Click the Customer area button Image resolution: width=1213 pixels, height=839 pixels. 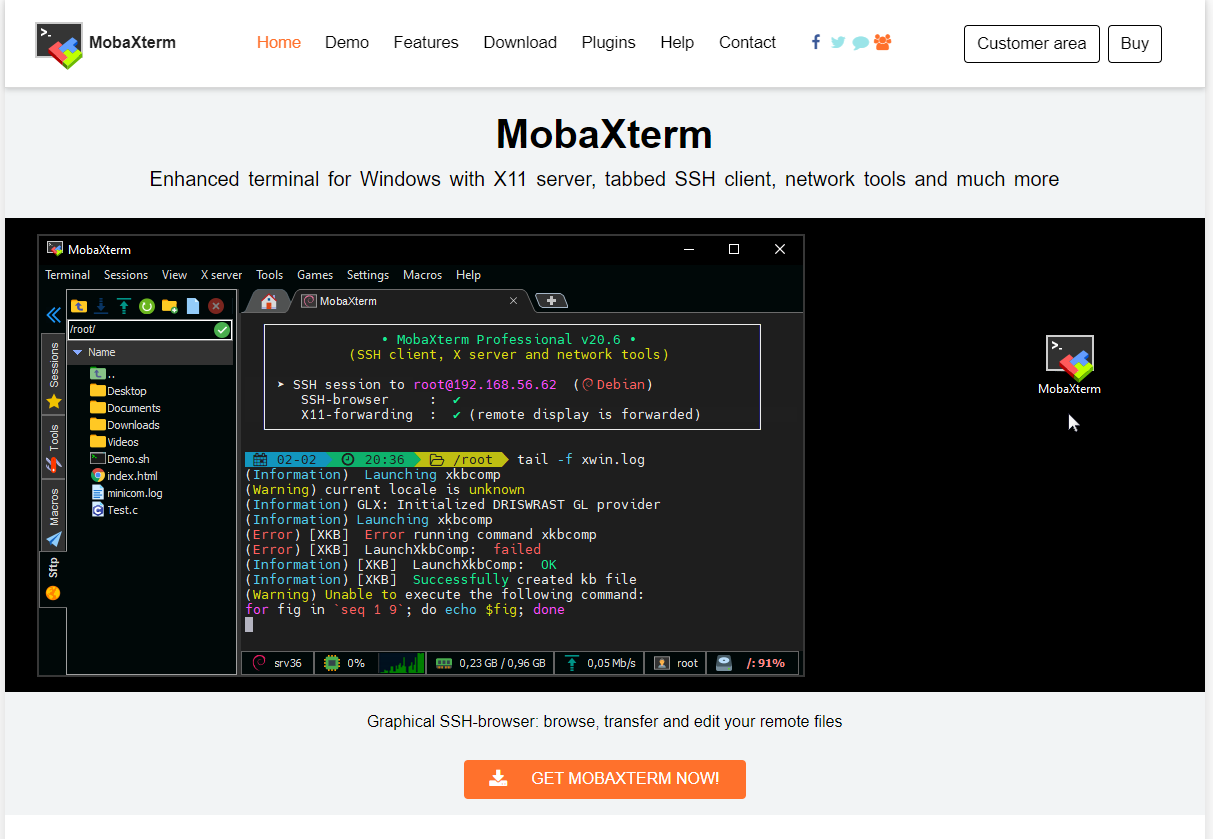[x=1032, y=44]
